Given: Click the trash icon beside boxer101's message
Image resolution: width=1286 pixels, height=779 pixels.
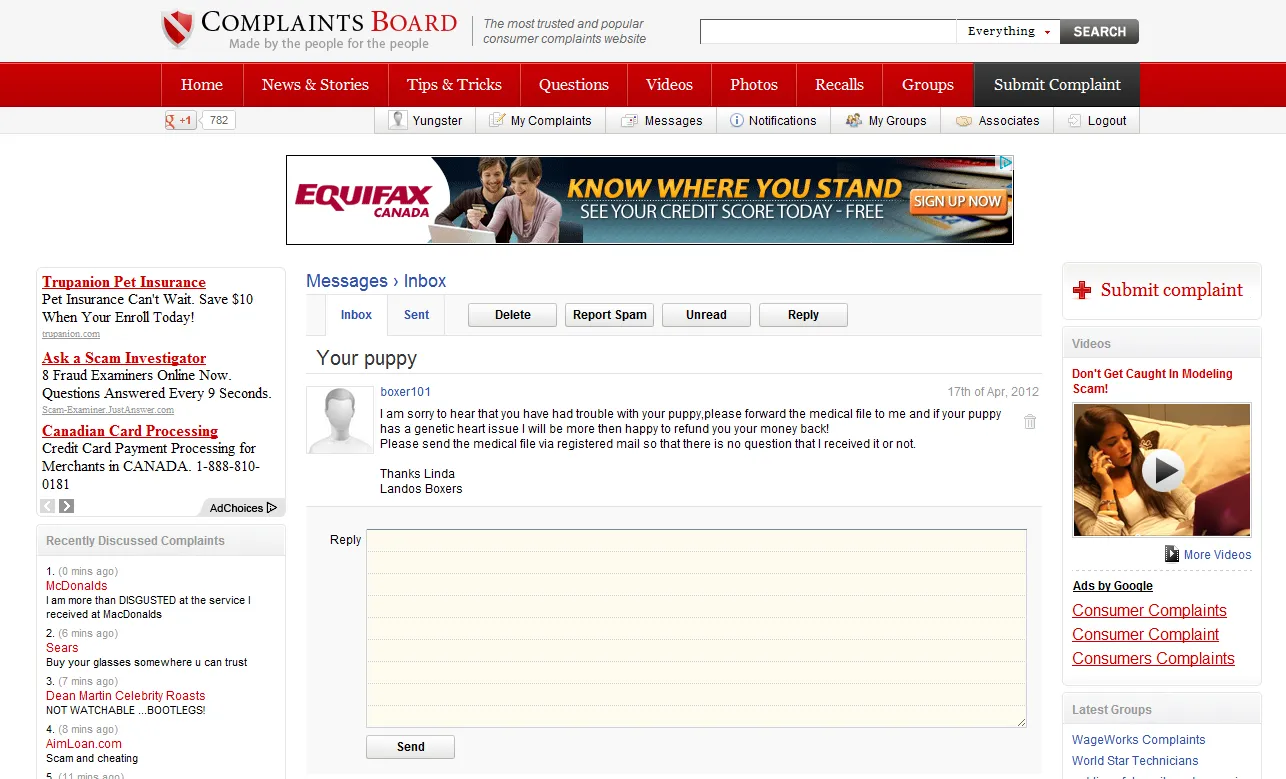Looking at the screenshot, I should point(1030,422).
